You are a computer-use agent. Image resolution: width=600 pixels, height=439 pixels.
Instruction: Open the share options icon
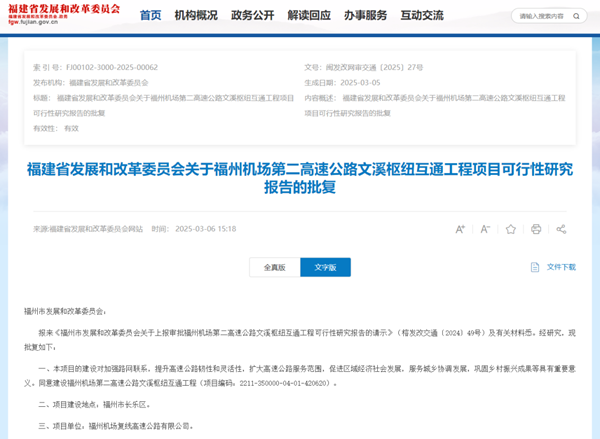[562, 229]
